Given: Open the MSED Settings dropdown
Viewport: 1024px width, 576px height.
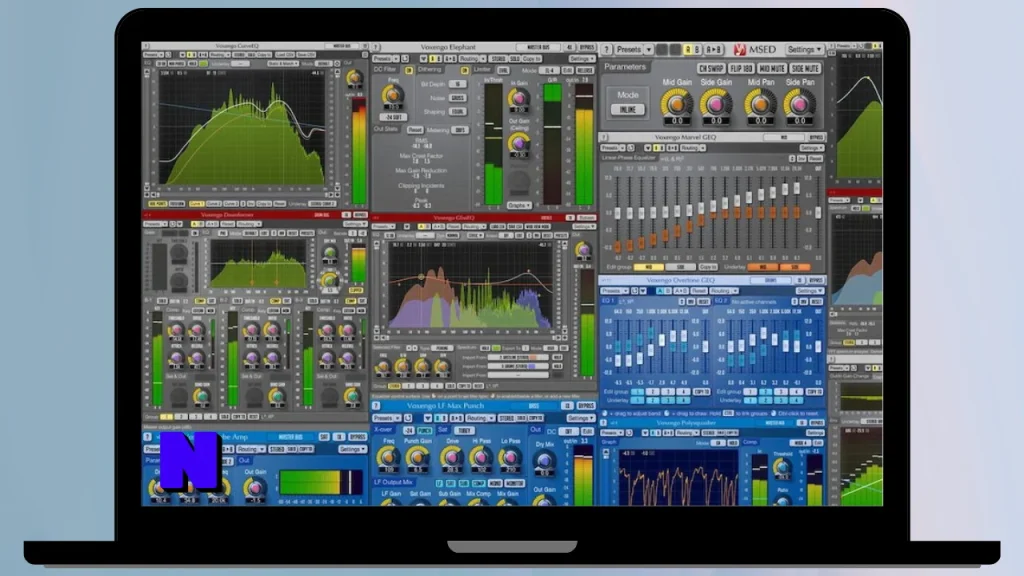Looking at the screenshot, I should point(804,50).
